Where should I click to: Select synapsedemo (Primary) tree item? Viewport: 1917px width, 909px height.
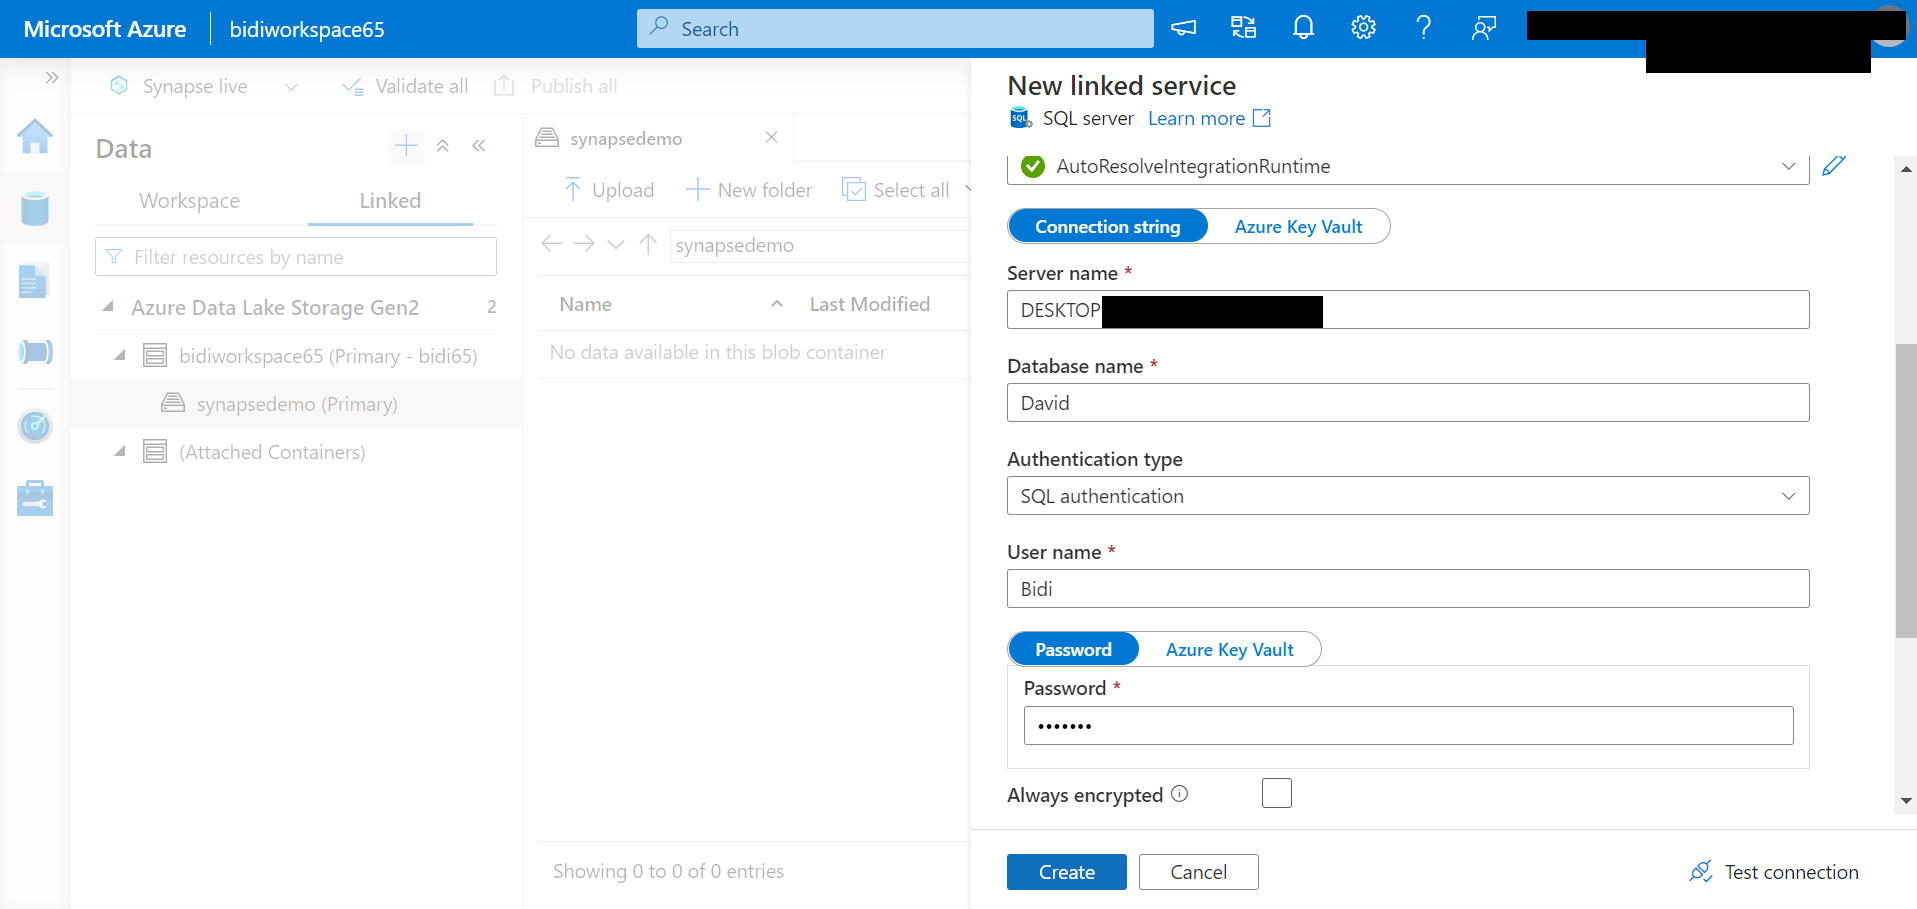[296, 403]
